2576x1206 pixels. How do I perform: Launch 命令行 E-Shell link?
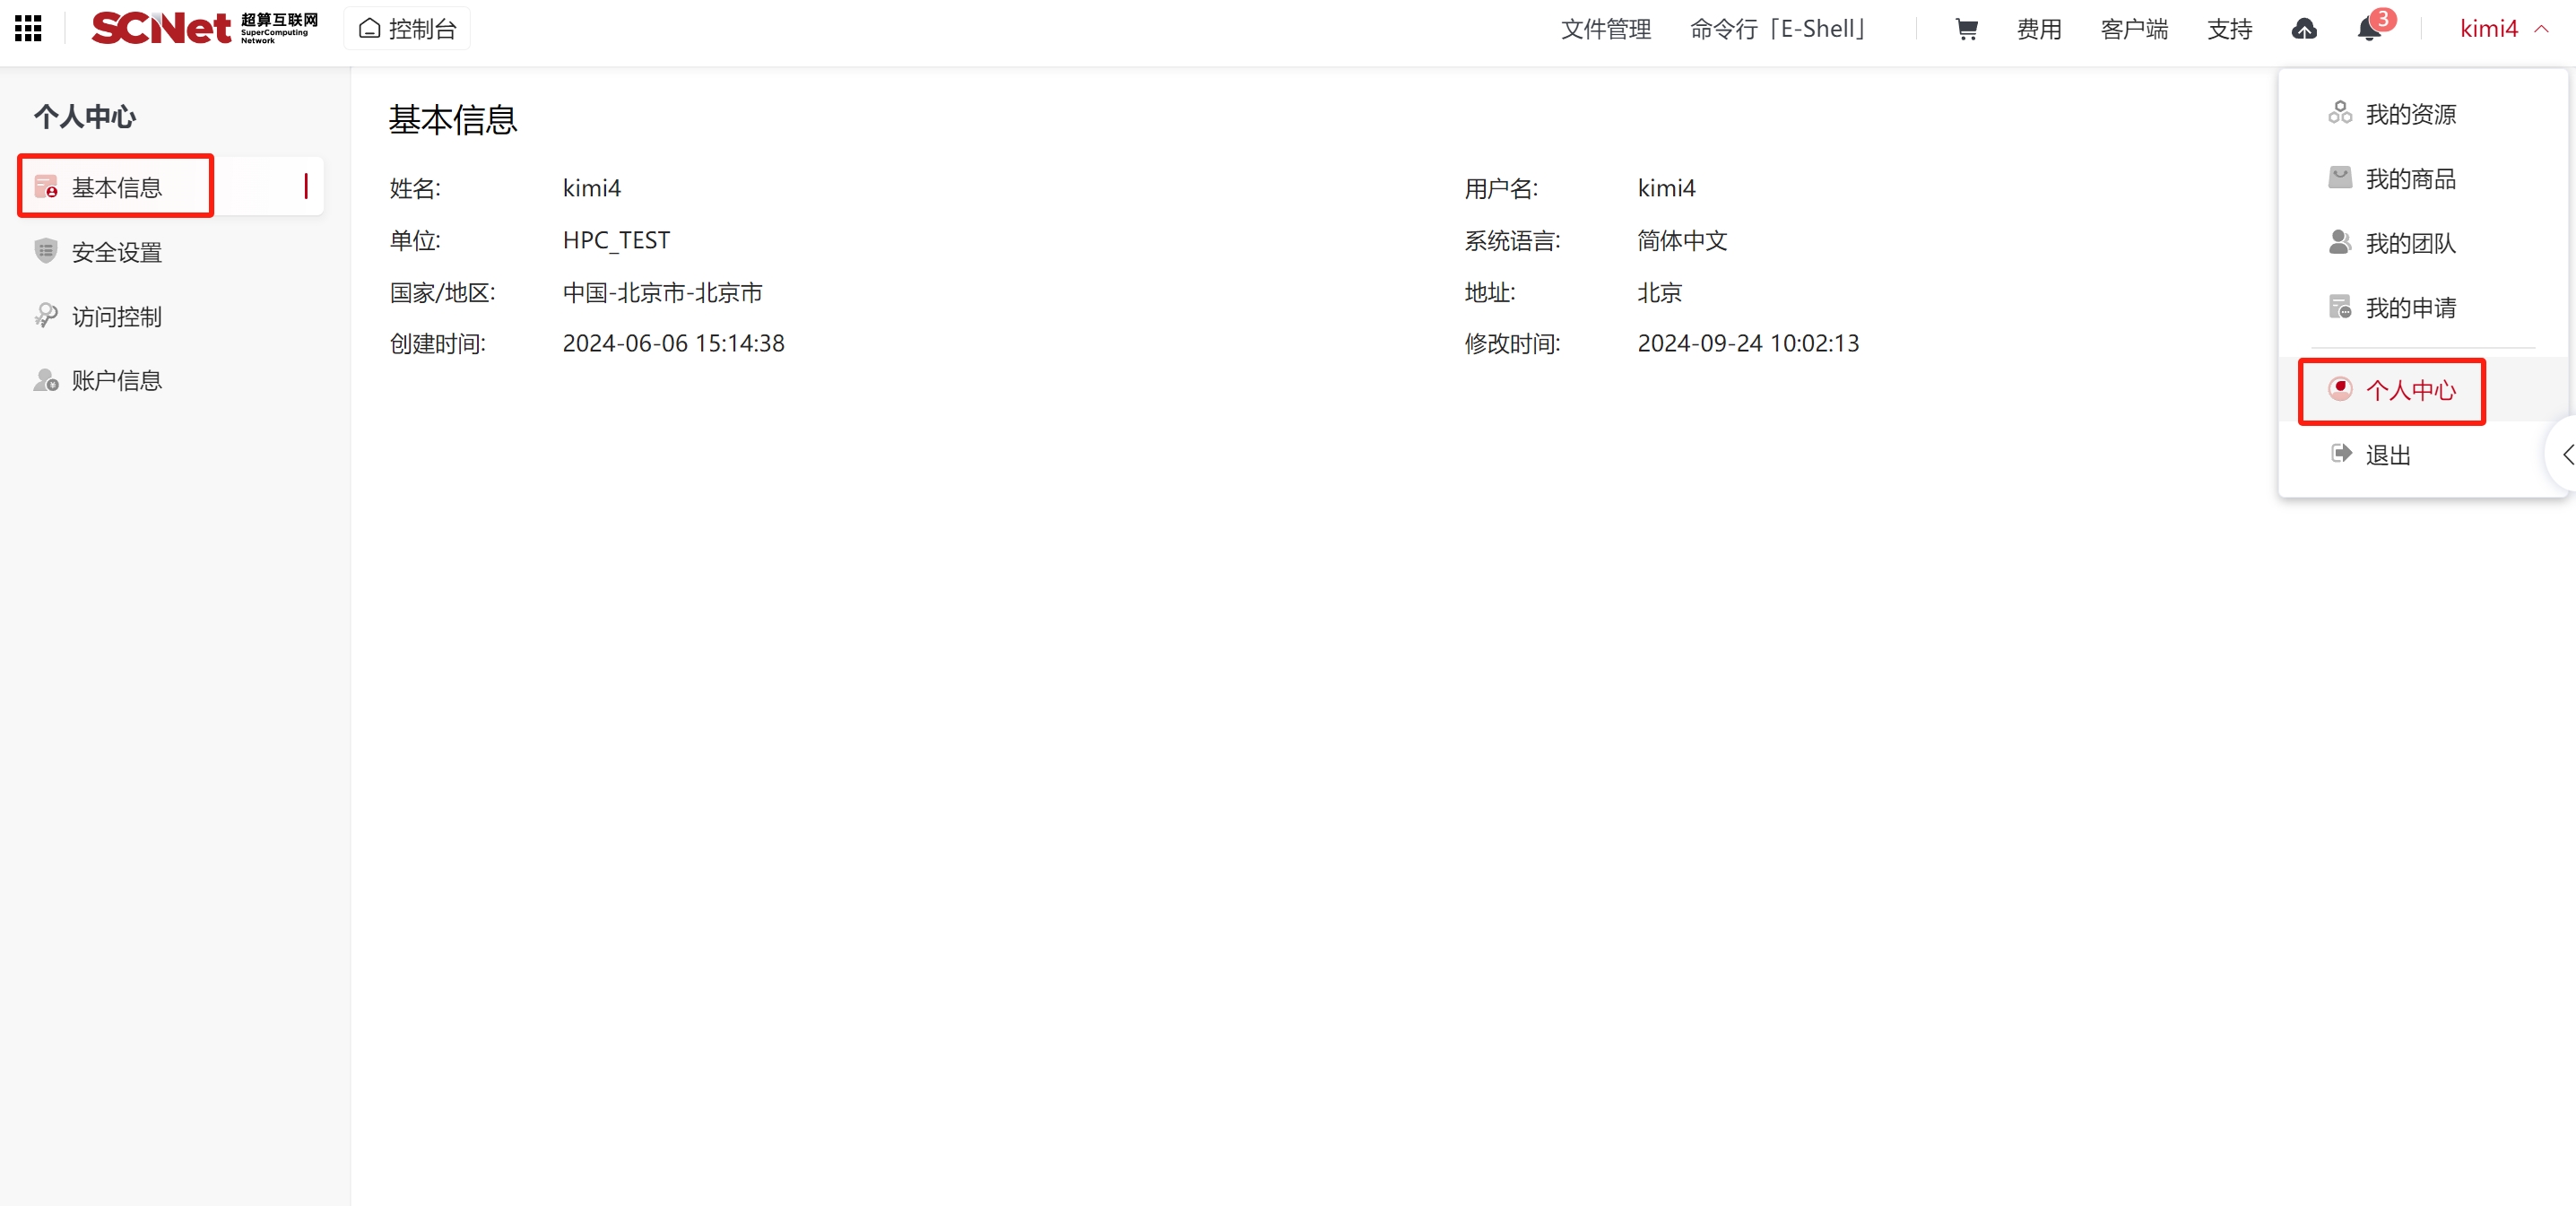click(x=1778, y=29)
